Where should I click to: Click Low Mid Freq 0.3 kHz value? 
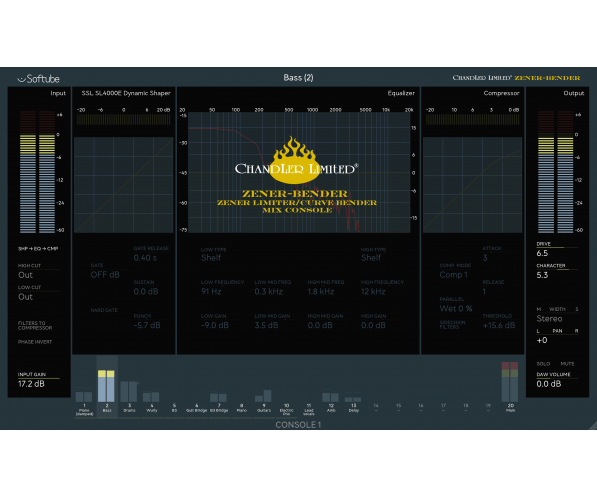pyautogui.click(x=268, y=292)
